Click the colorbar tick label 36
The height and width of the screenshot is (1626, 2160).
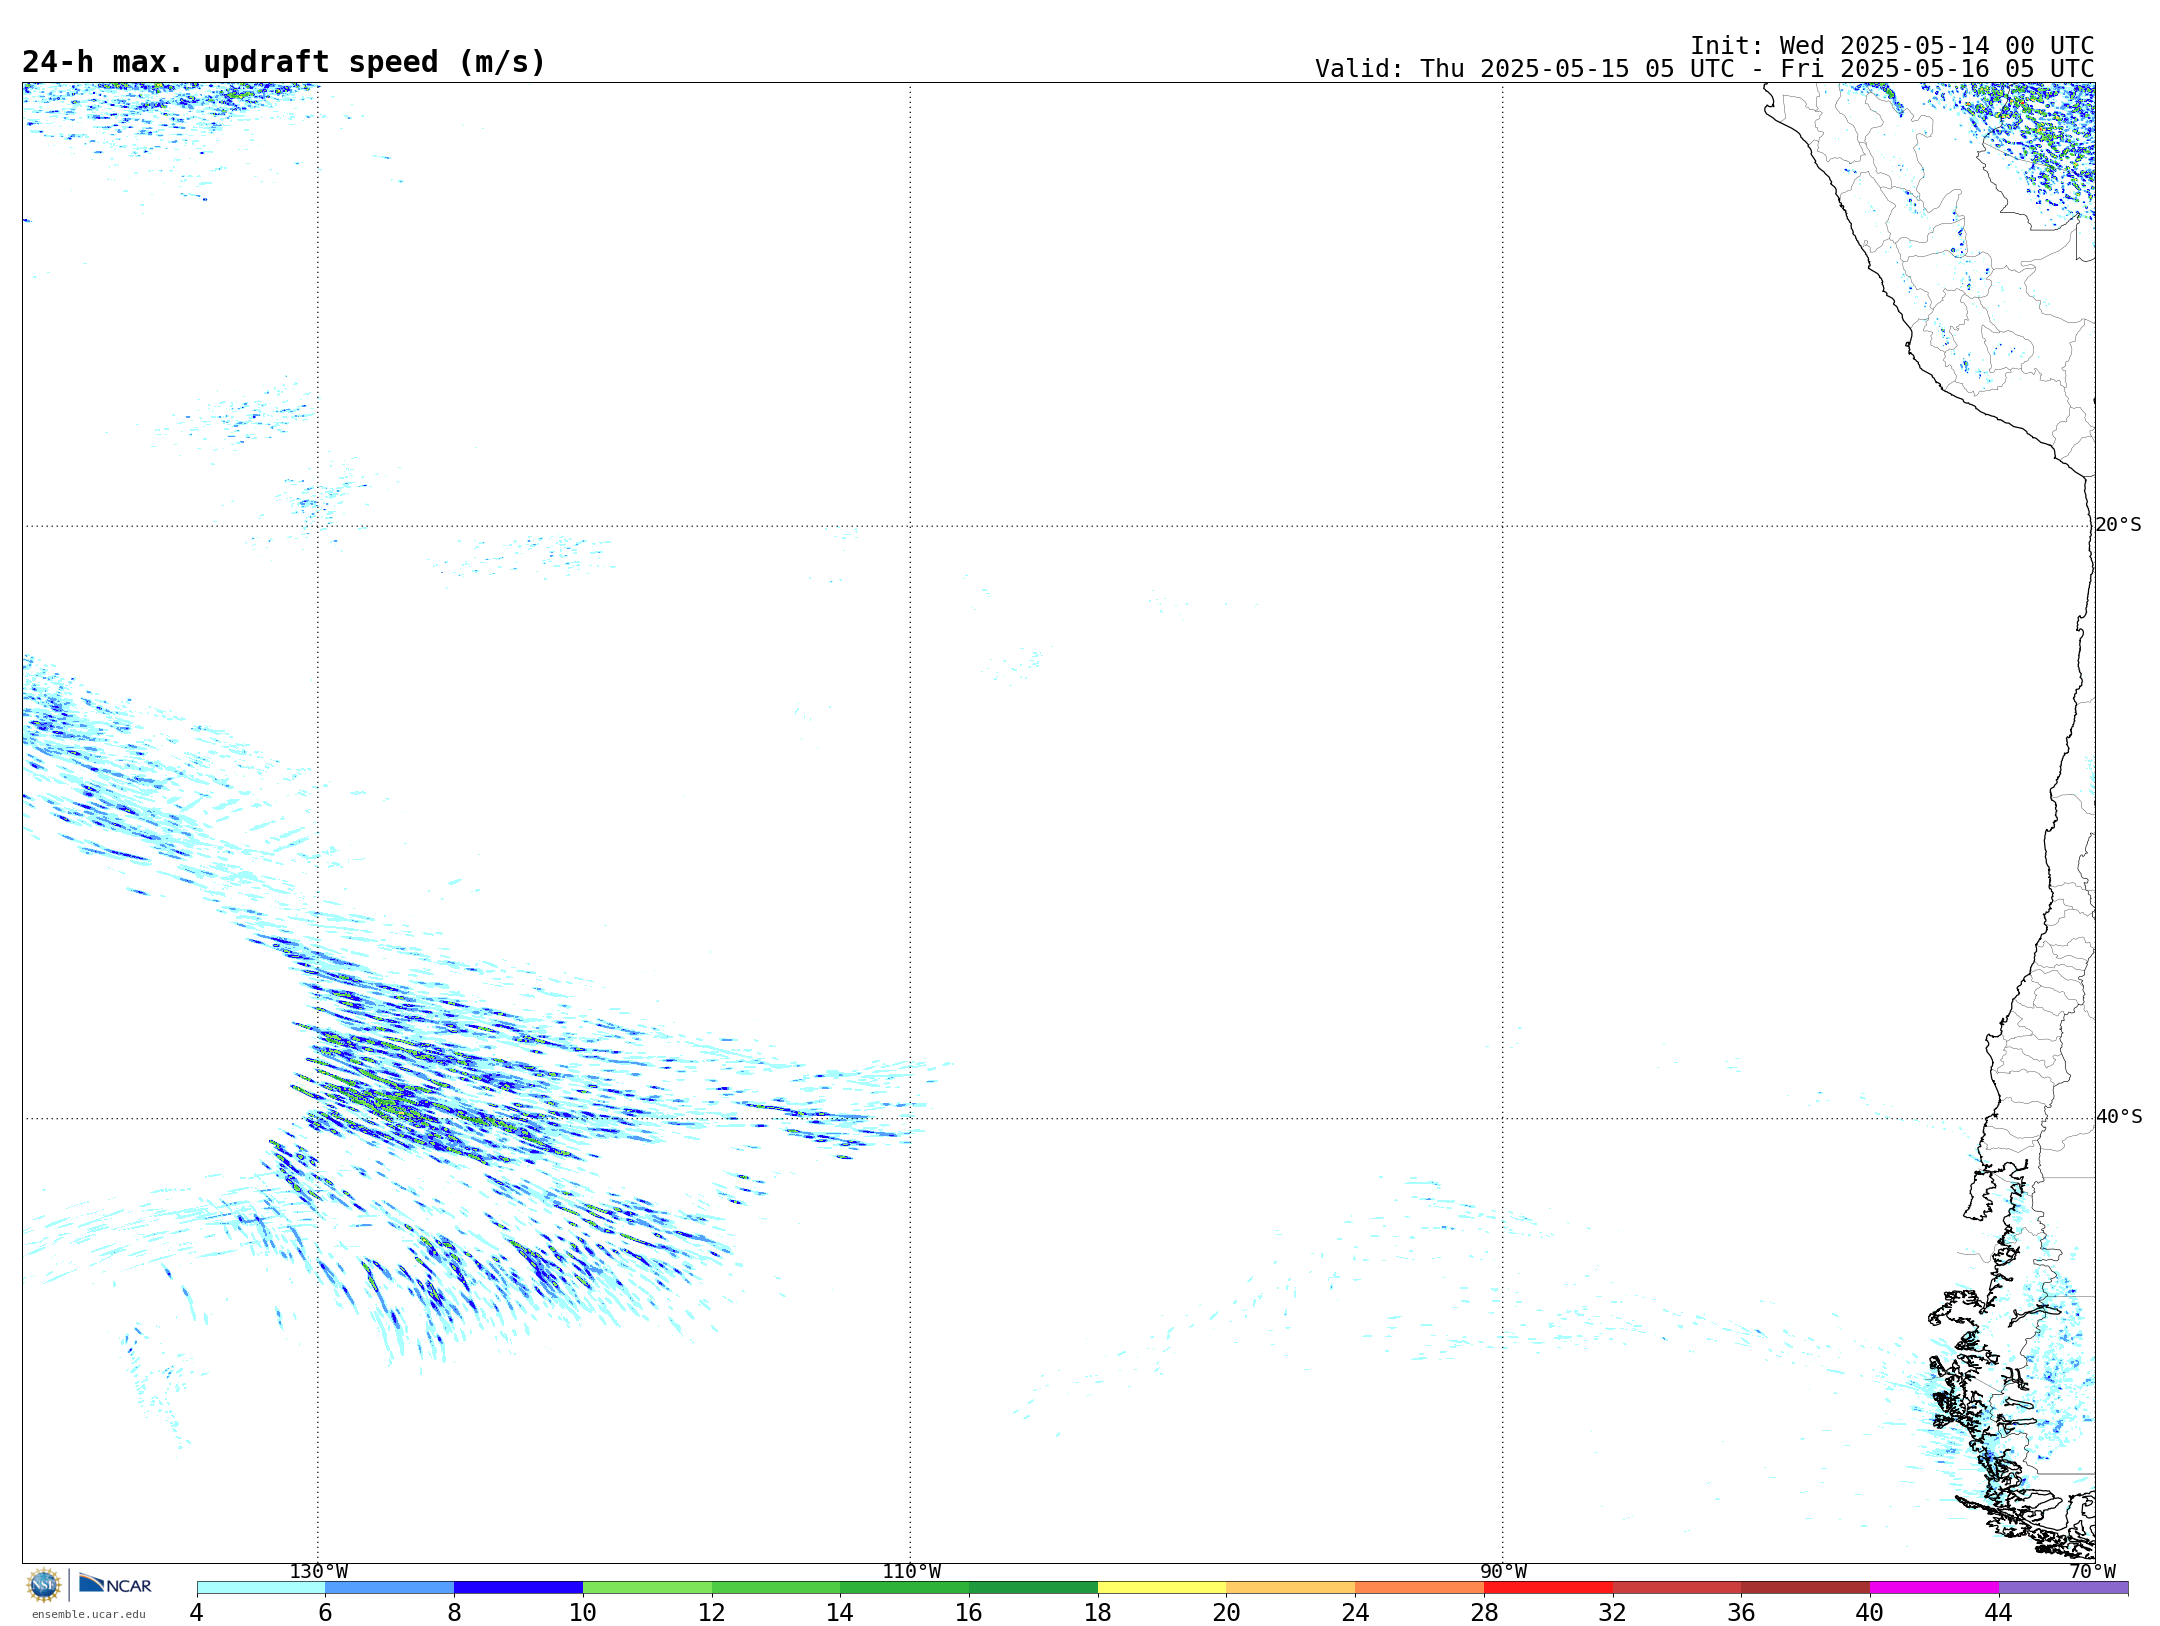pos(1742,1612)
